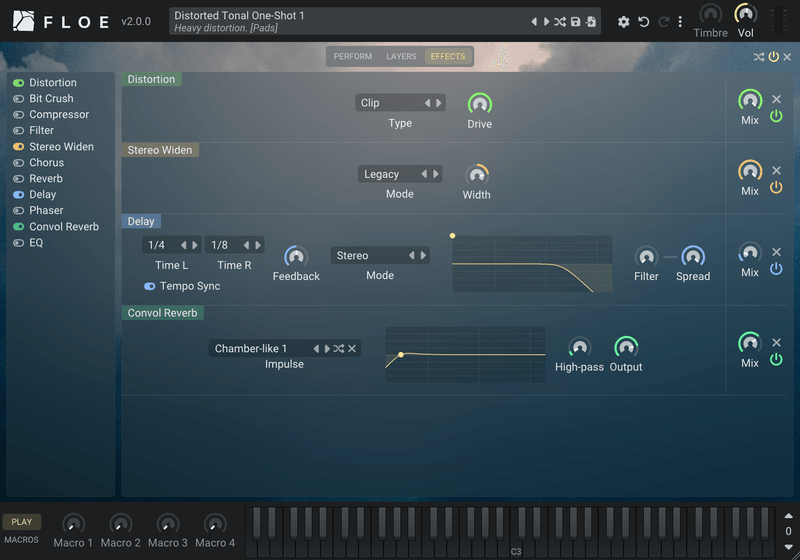Randomize preset with top-bar shuffle icon
This screenshot has height=560, width=800.
(x=560, y=22)
